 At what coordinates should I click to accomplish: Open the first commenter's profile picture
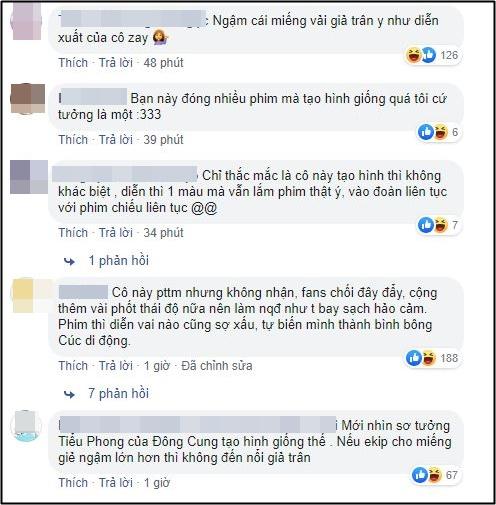pos(27,22)
